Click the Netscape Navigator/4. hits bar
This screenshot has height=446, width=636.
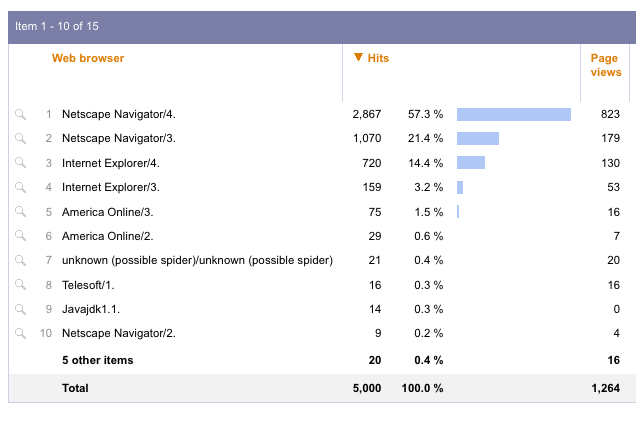513,114
